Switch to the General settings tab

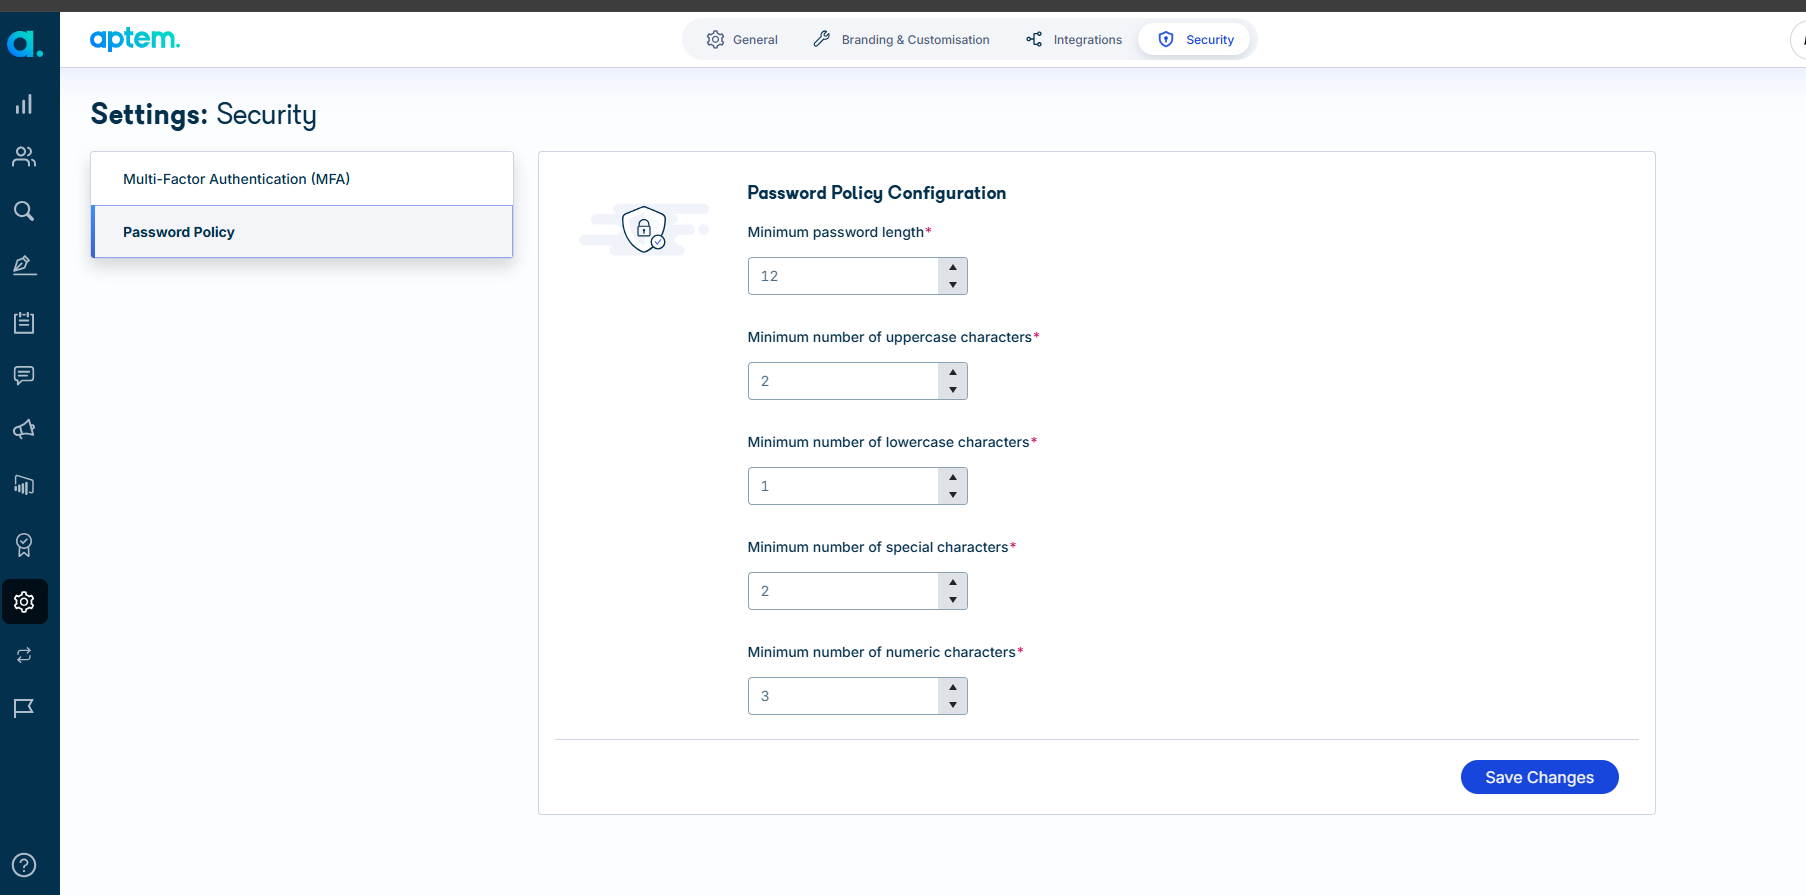[742, 40]
